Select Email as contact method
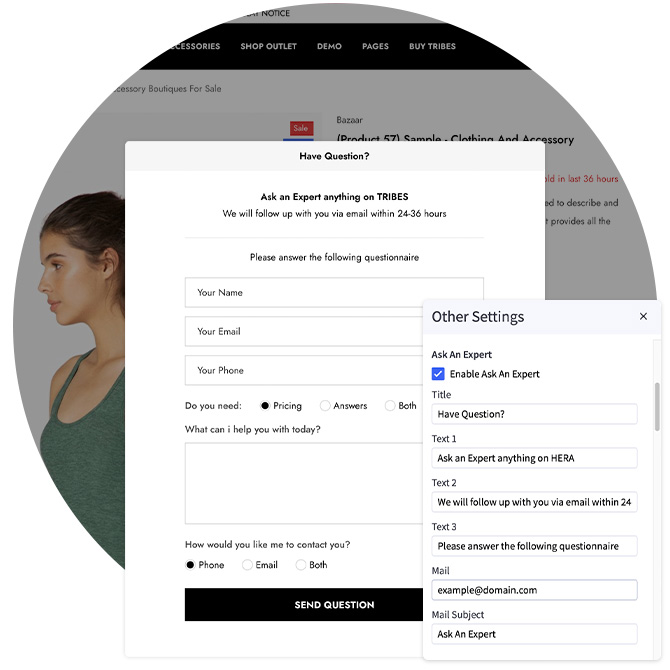This screenshot has height=670, width=670. pos(247,565)
